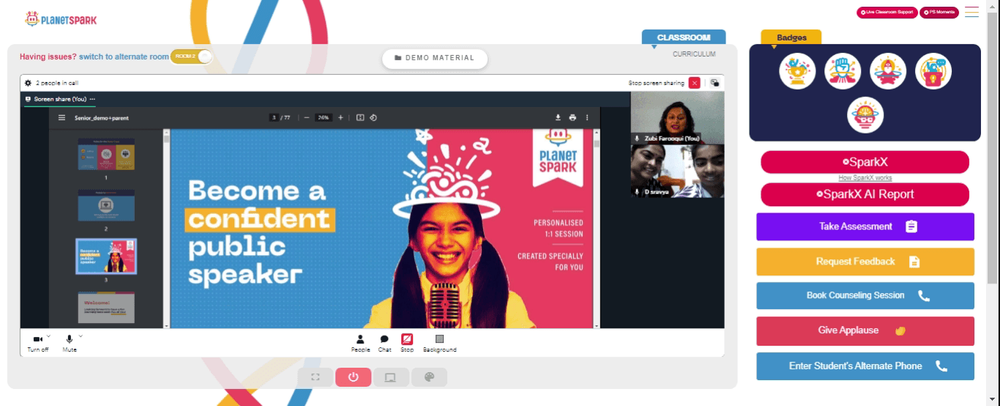Click the whiteboard screen button below video

[391, 377]
